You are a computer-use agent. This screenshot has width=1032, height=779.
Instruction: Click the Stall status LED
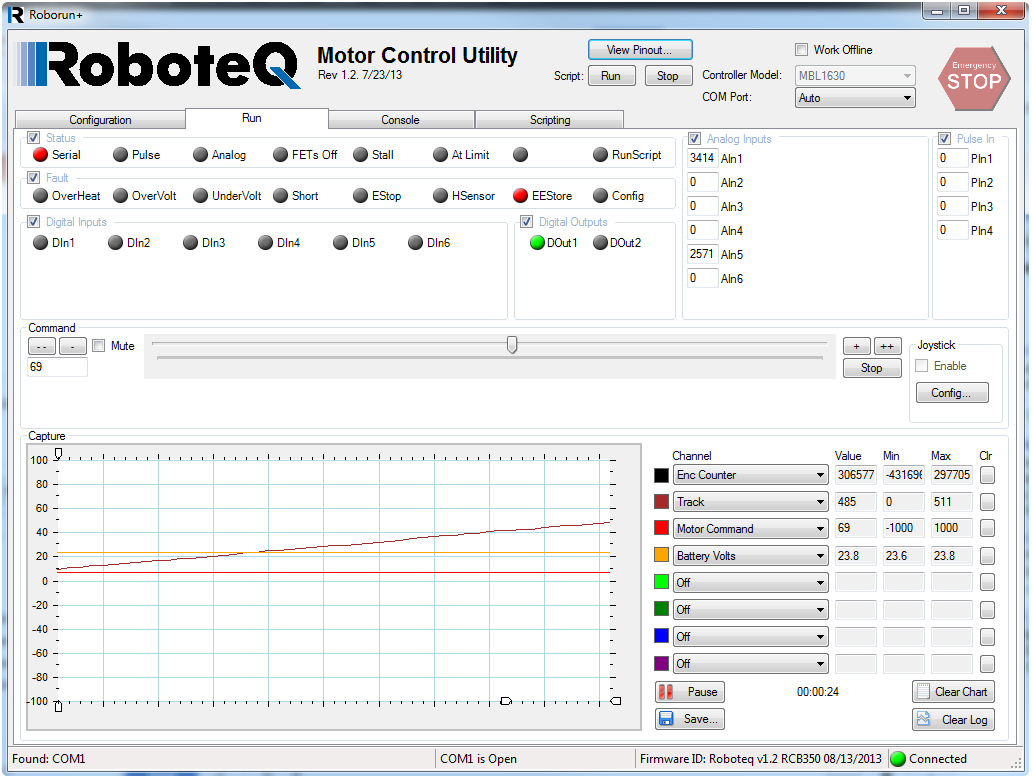pos(360,155)
